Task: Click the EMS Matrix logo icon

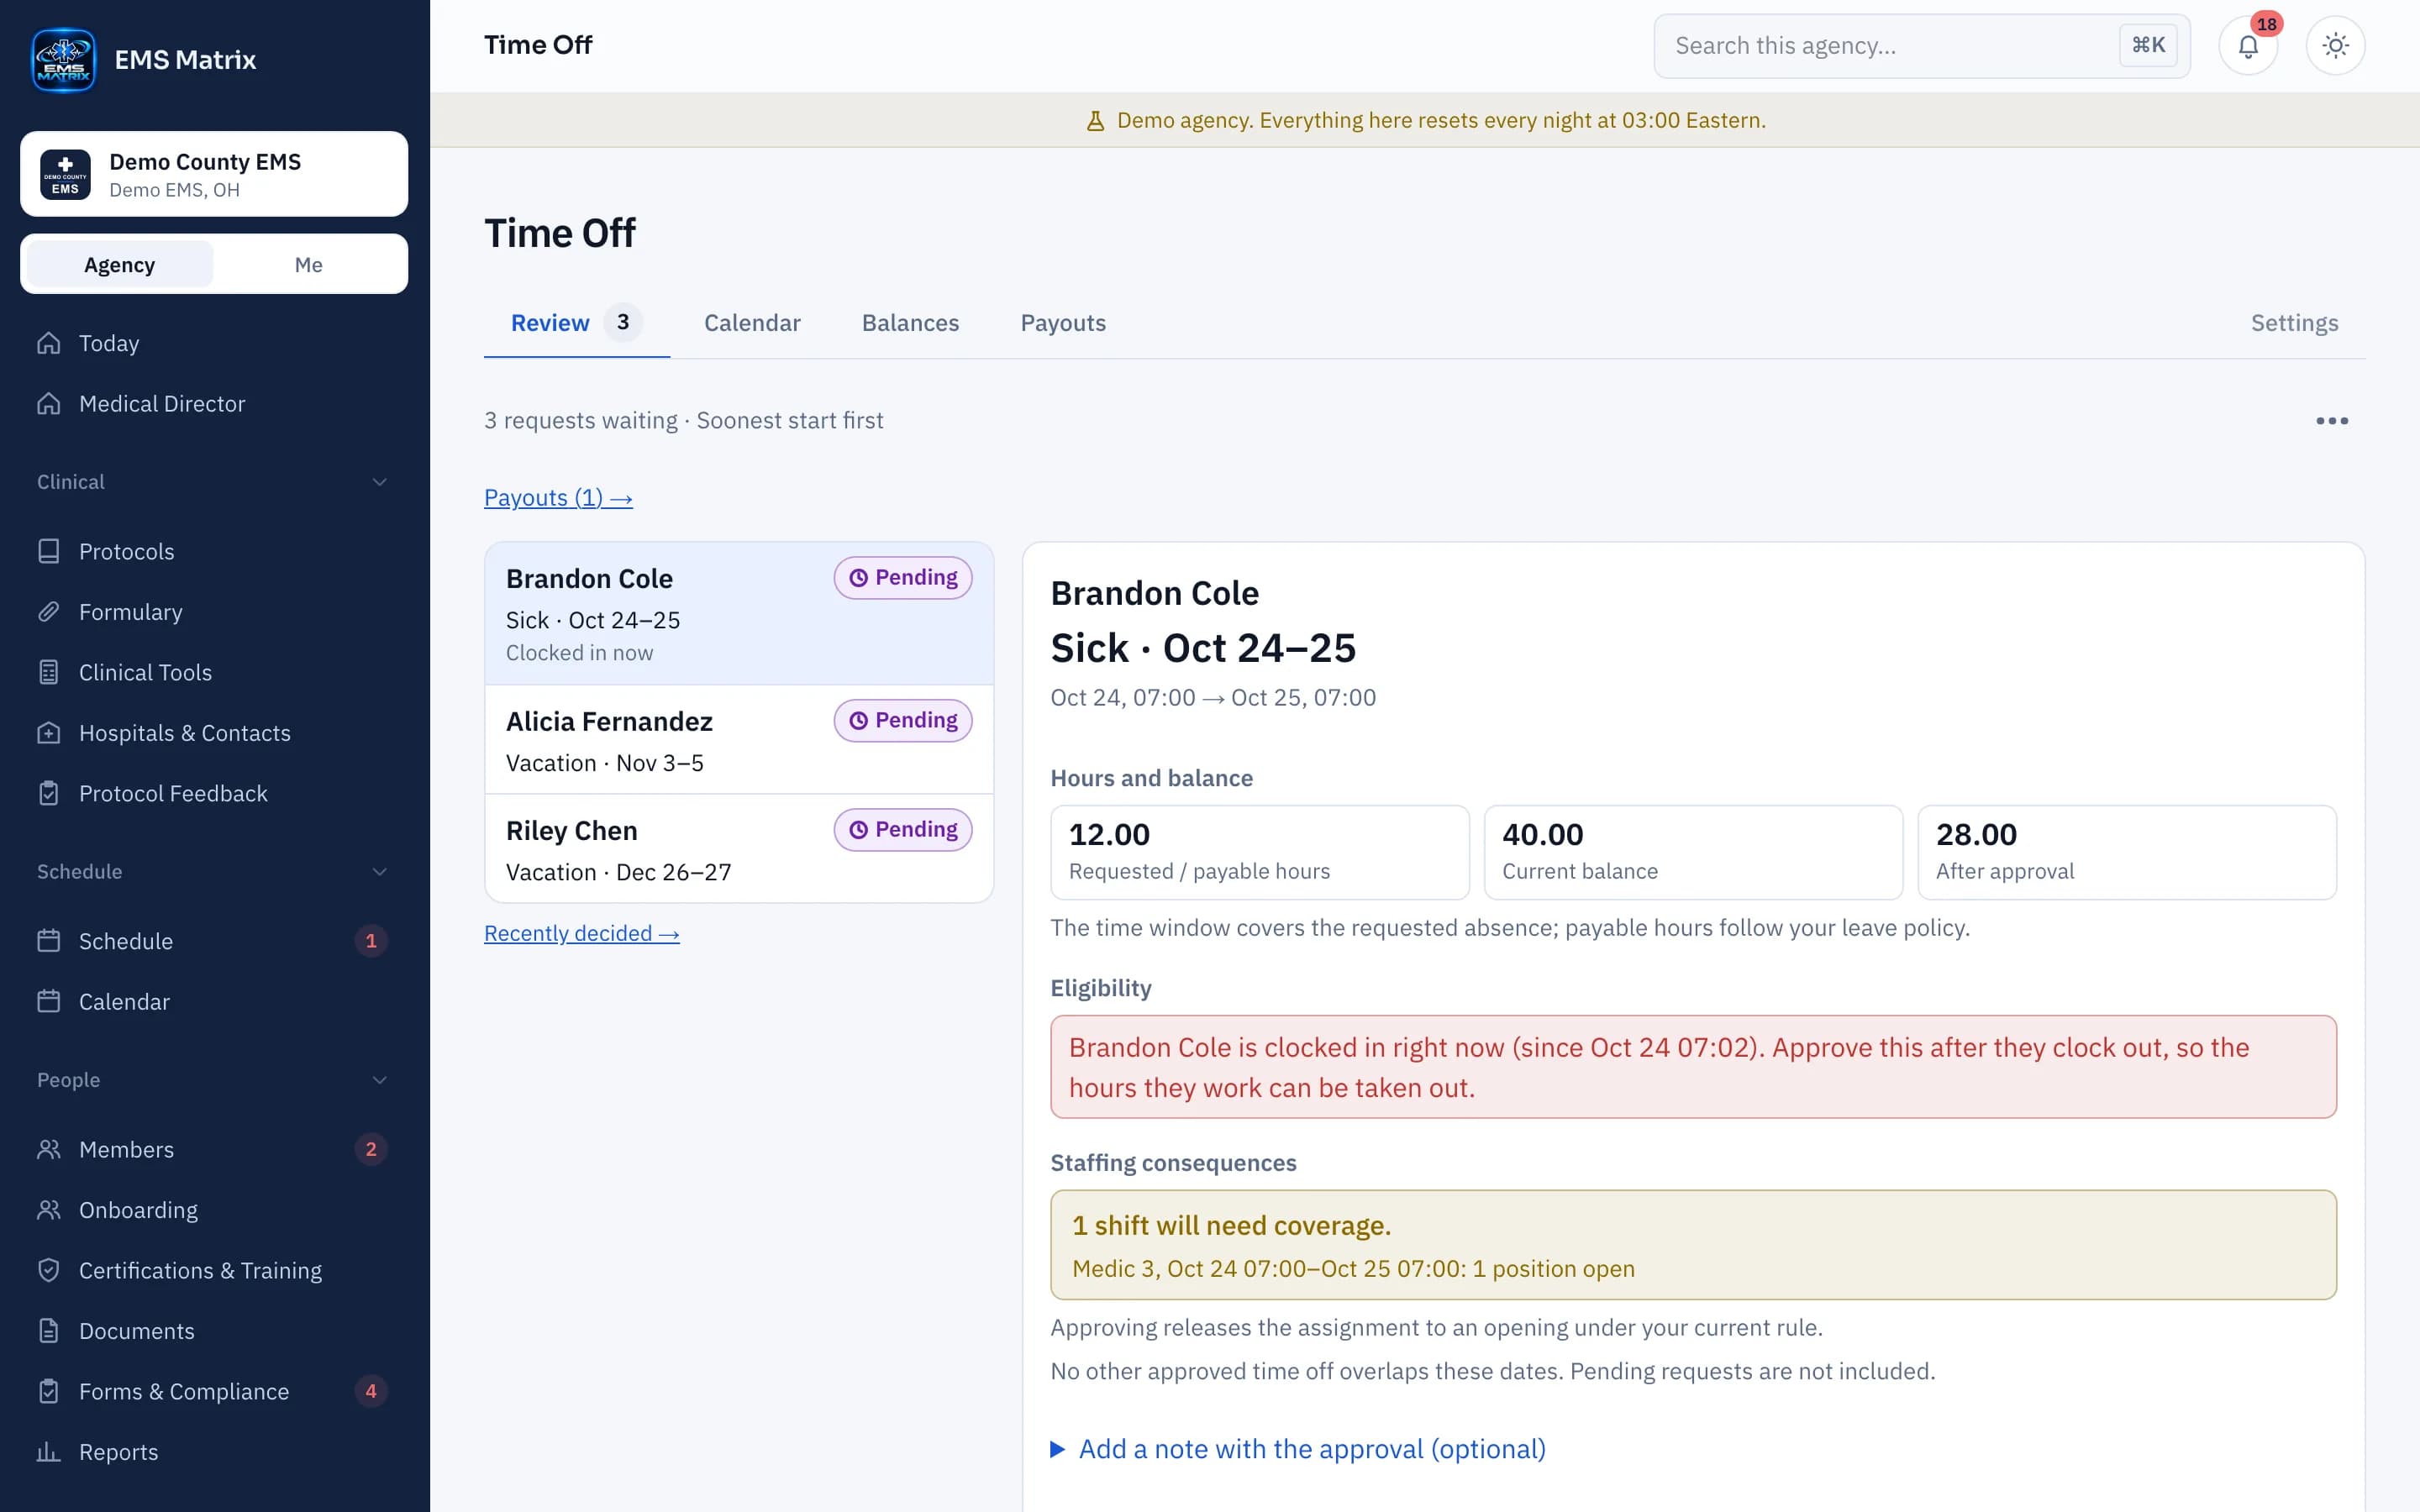Action: (64, 60)
